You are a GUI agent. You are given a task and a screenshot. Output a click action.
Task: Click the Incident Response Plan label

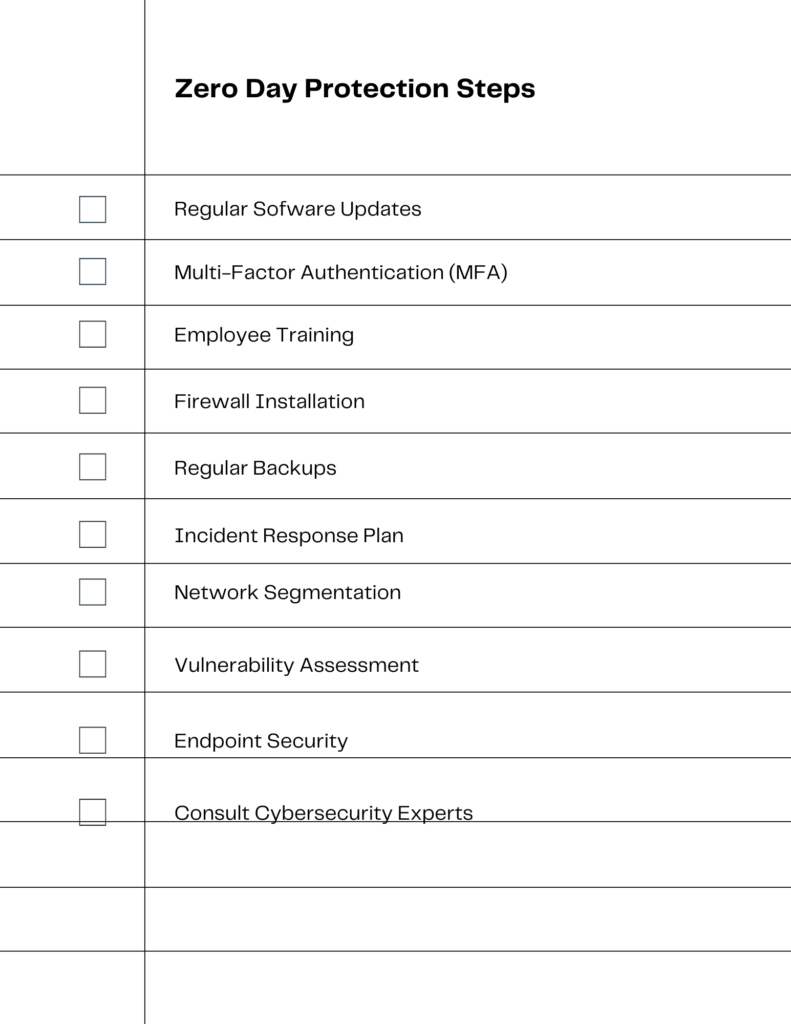click(289, 536)
